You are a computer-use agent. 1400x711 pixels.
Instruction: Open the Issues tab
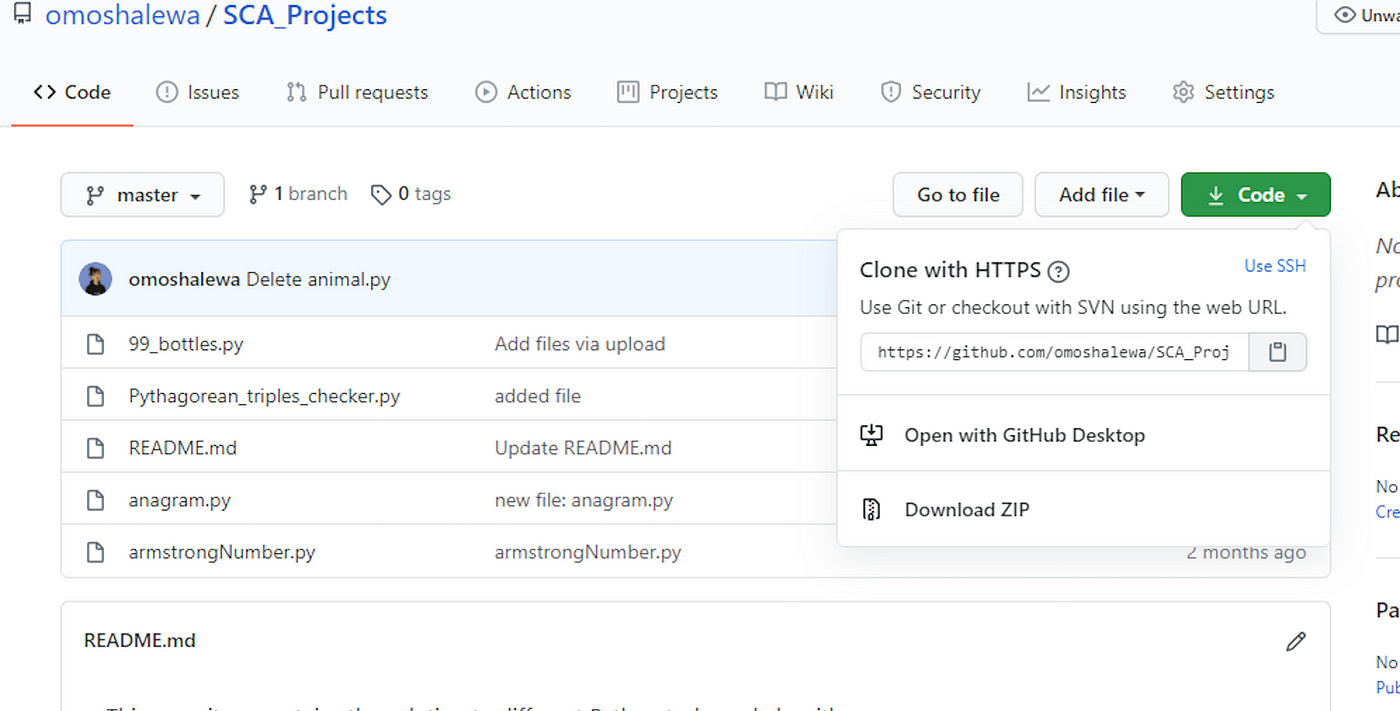click(198, 92)
